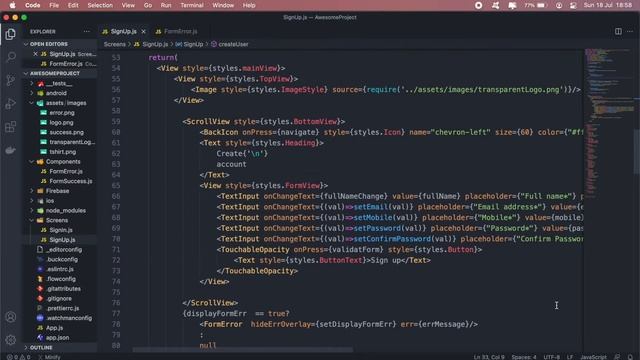Close the SignUp.js tab
640x360 pixels.
point(143,31)
